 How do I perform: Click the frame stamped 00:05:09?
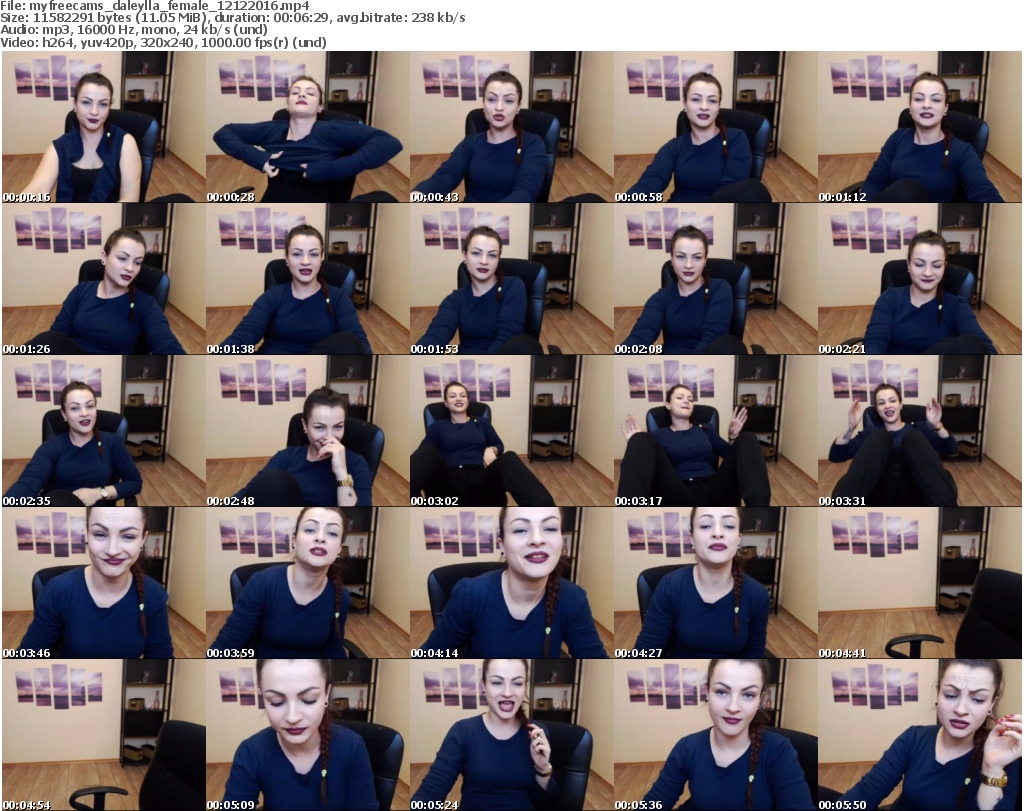308,735
